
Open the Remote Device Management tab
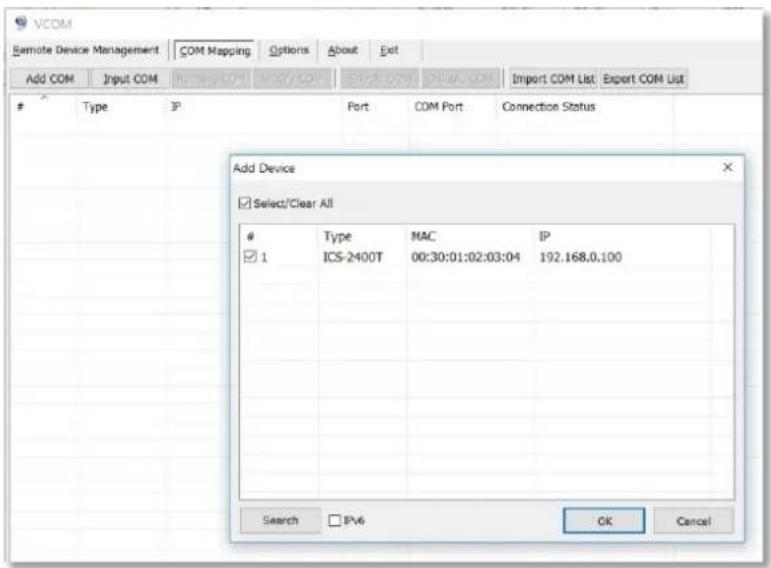click(x=86, y=50)
